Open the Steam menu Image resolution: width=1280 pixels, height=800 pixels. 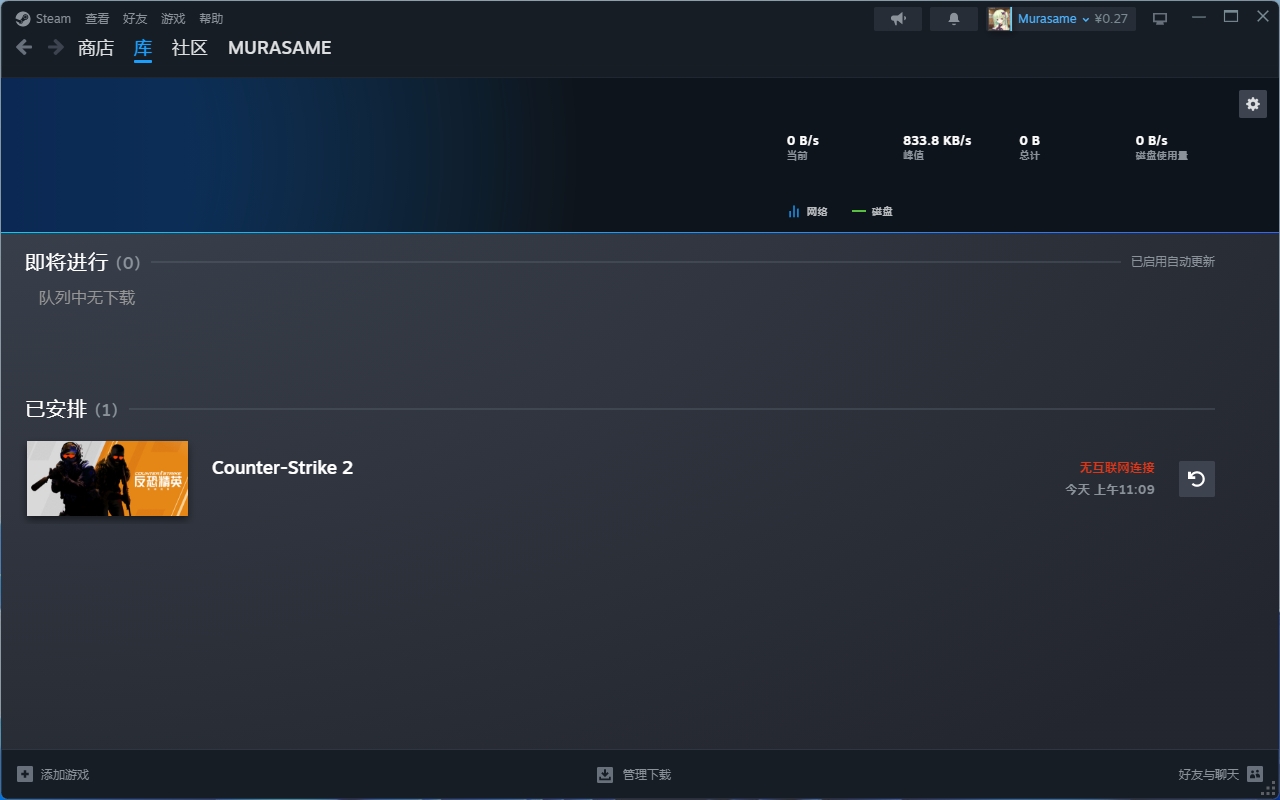53,19
